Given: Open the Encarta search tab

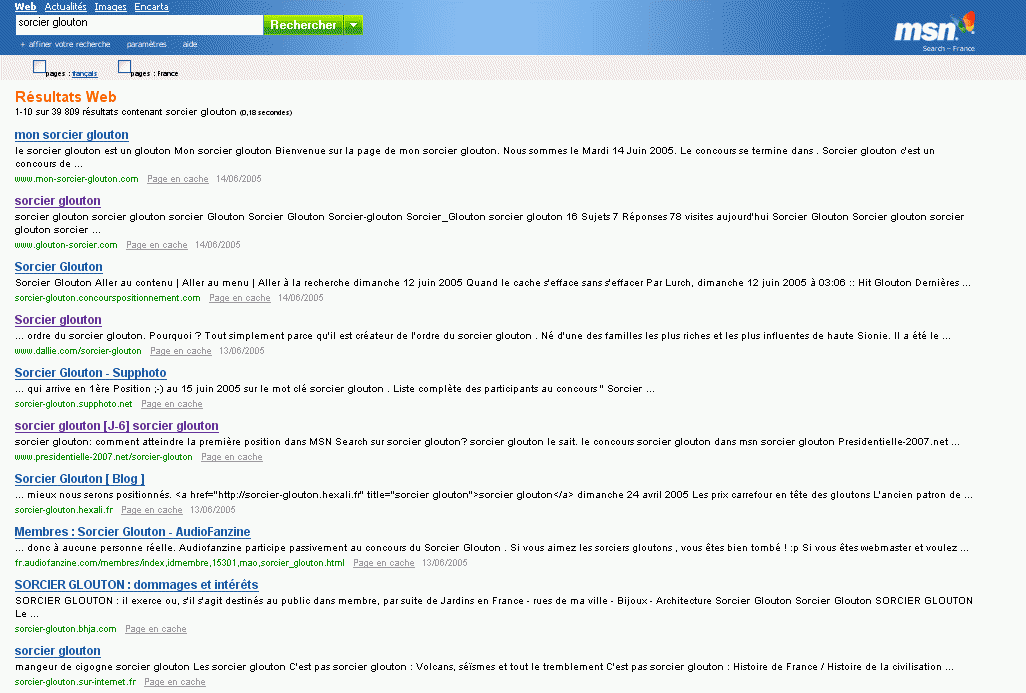Looking at the screenshot, I should point(150,6).
